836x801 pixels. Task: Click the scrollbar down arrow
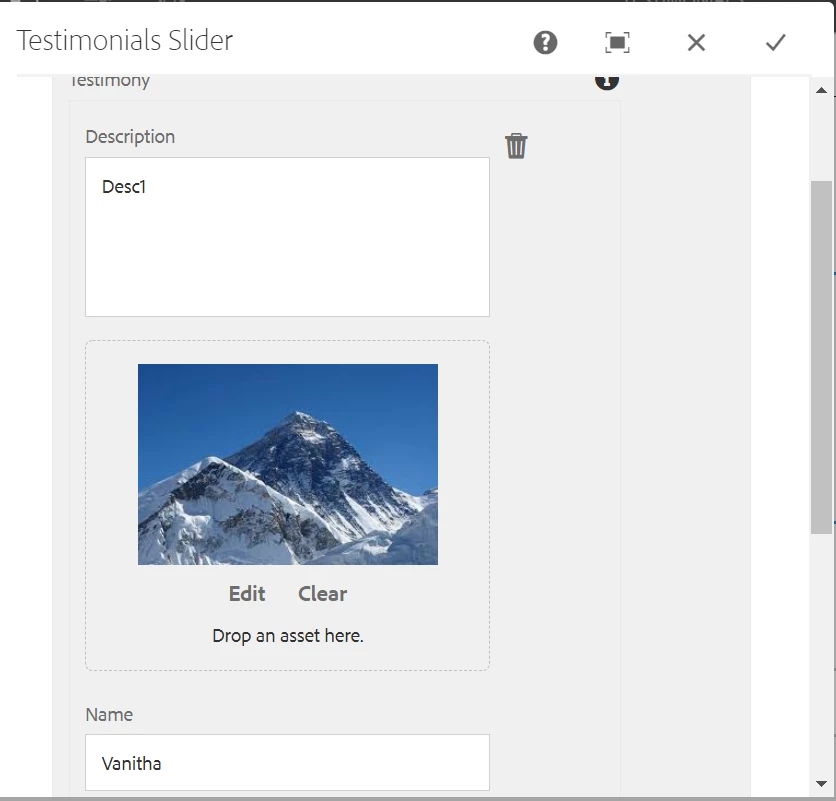(821, 783)
